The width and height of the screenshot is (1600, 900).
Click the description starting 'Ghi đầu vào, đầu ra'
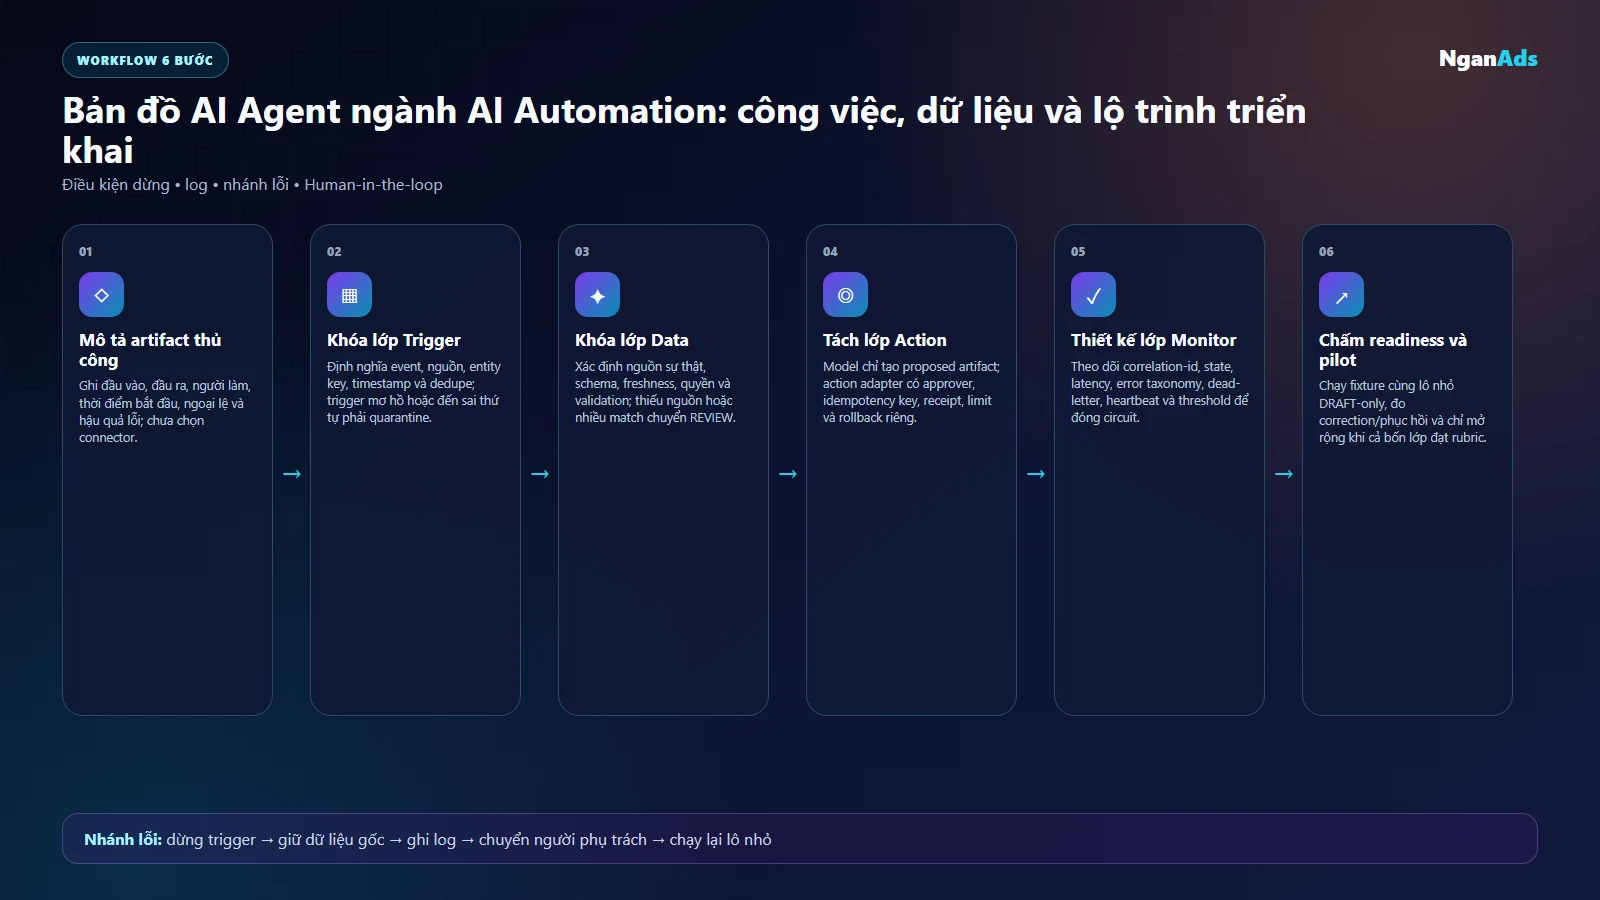[x=165, y=411]
